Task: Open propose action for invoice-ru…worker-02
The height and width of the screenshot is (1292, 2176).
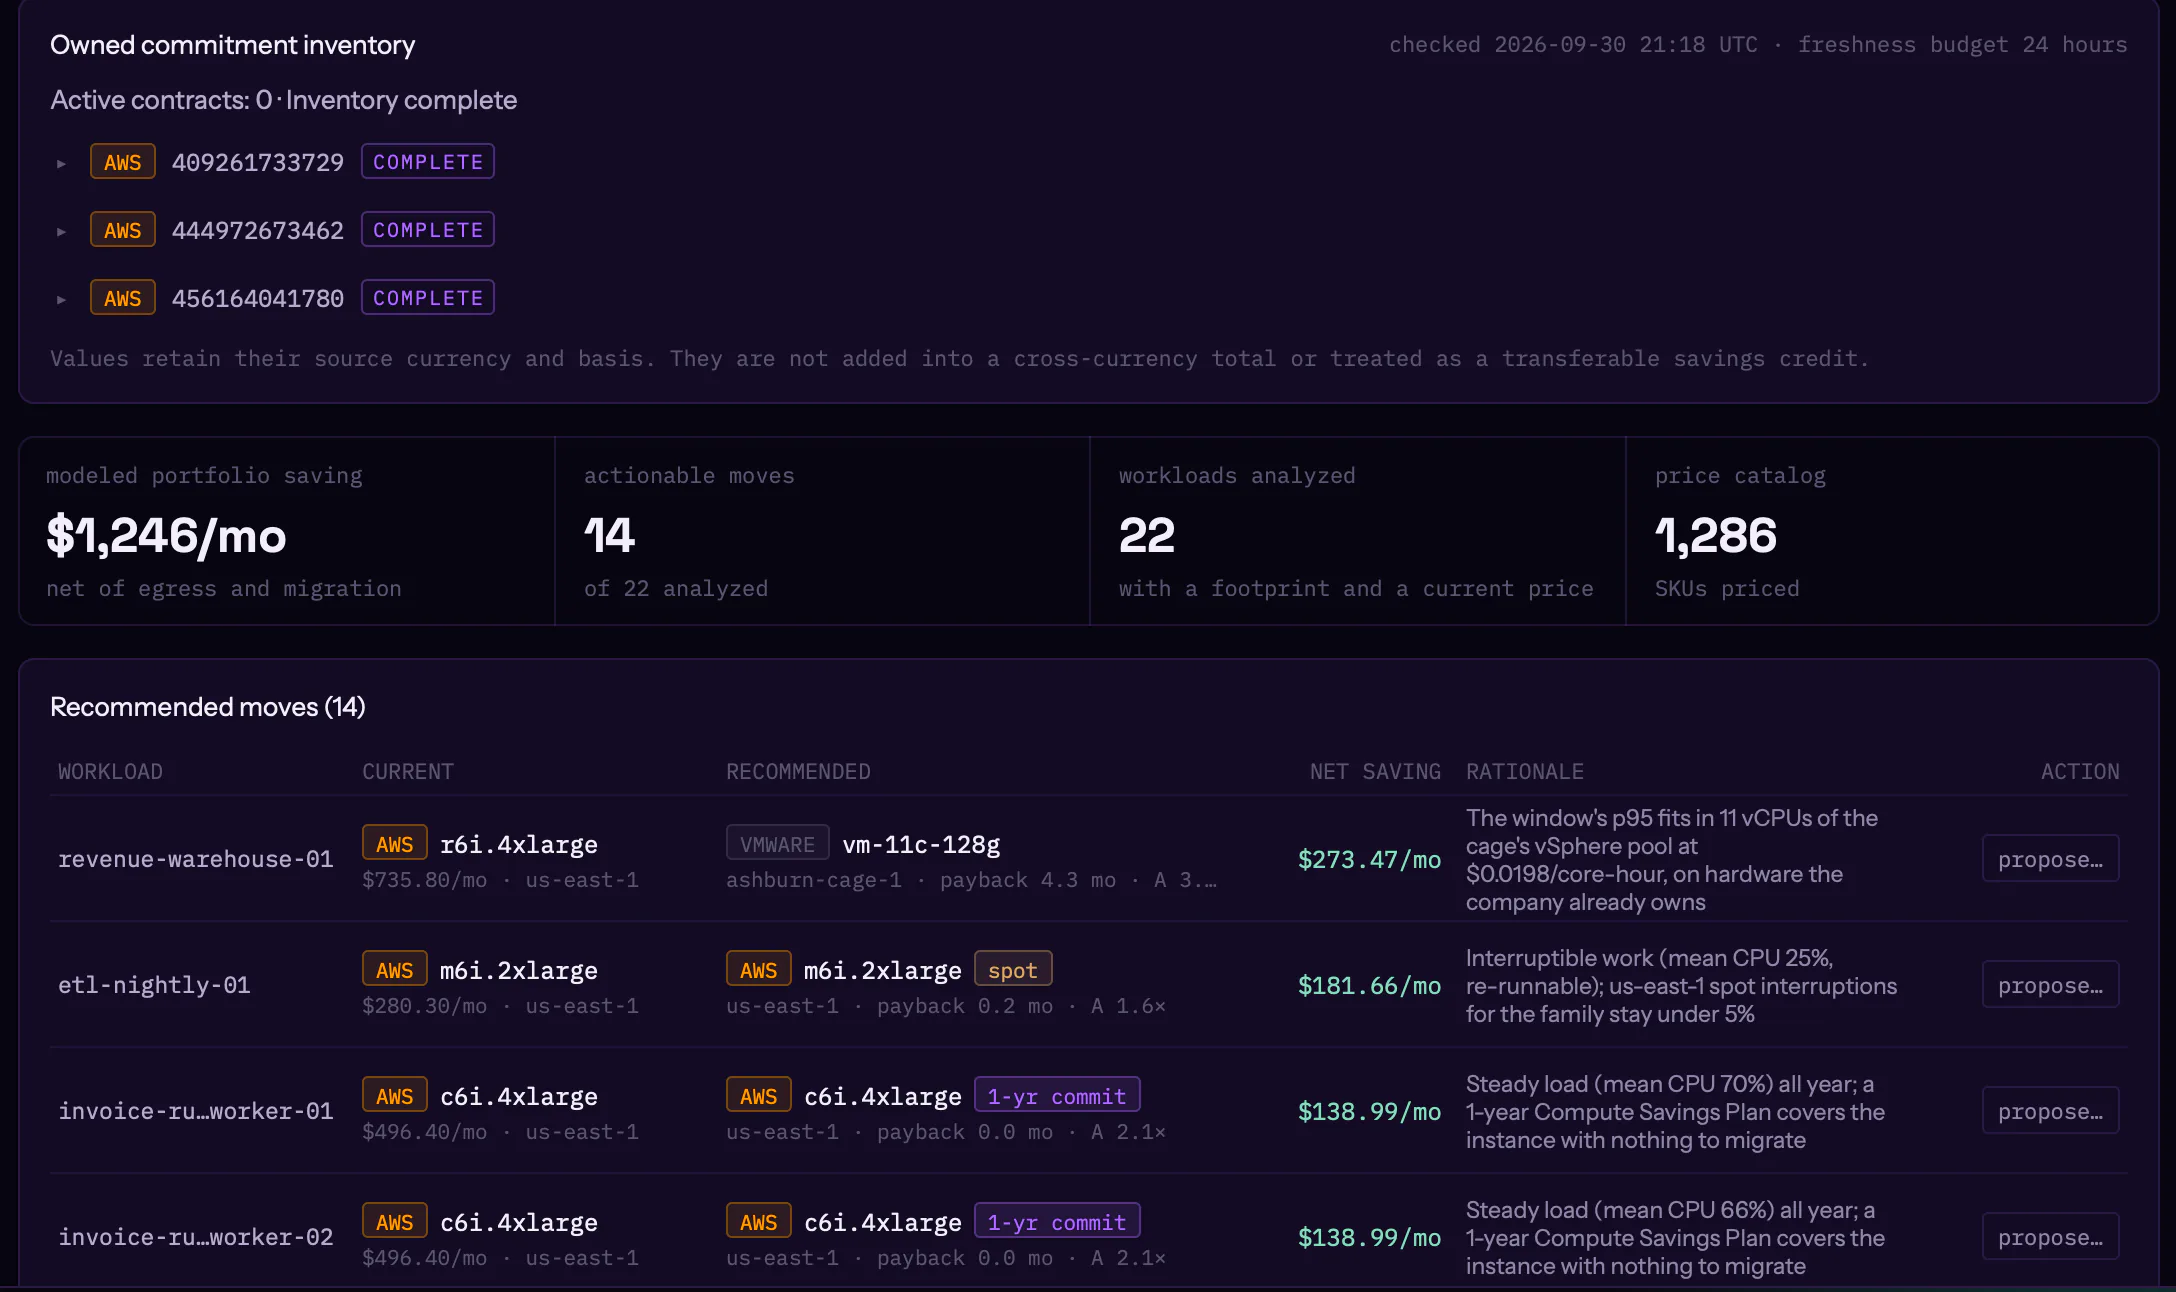Action: [2050, 1237]
